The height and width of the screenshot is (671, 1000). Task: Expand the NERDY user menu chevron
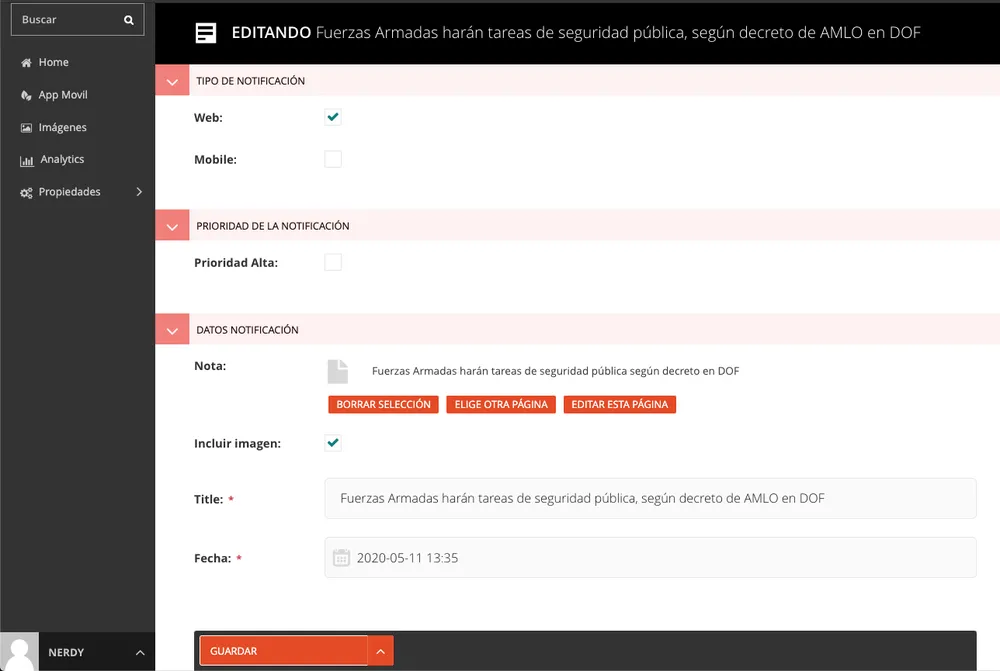(140, 653)
